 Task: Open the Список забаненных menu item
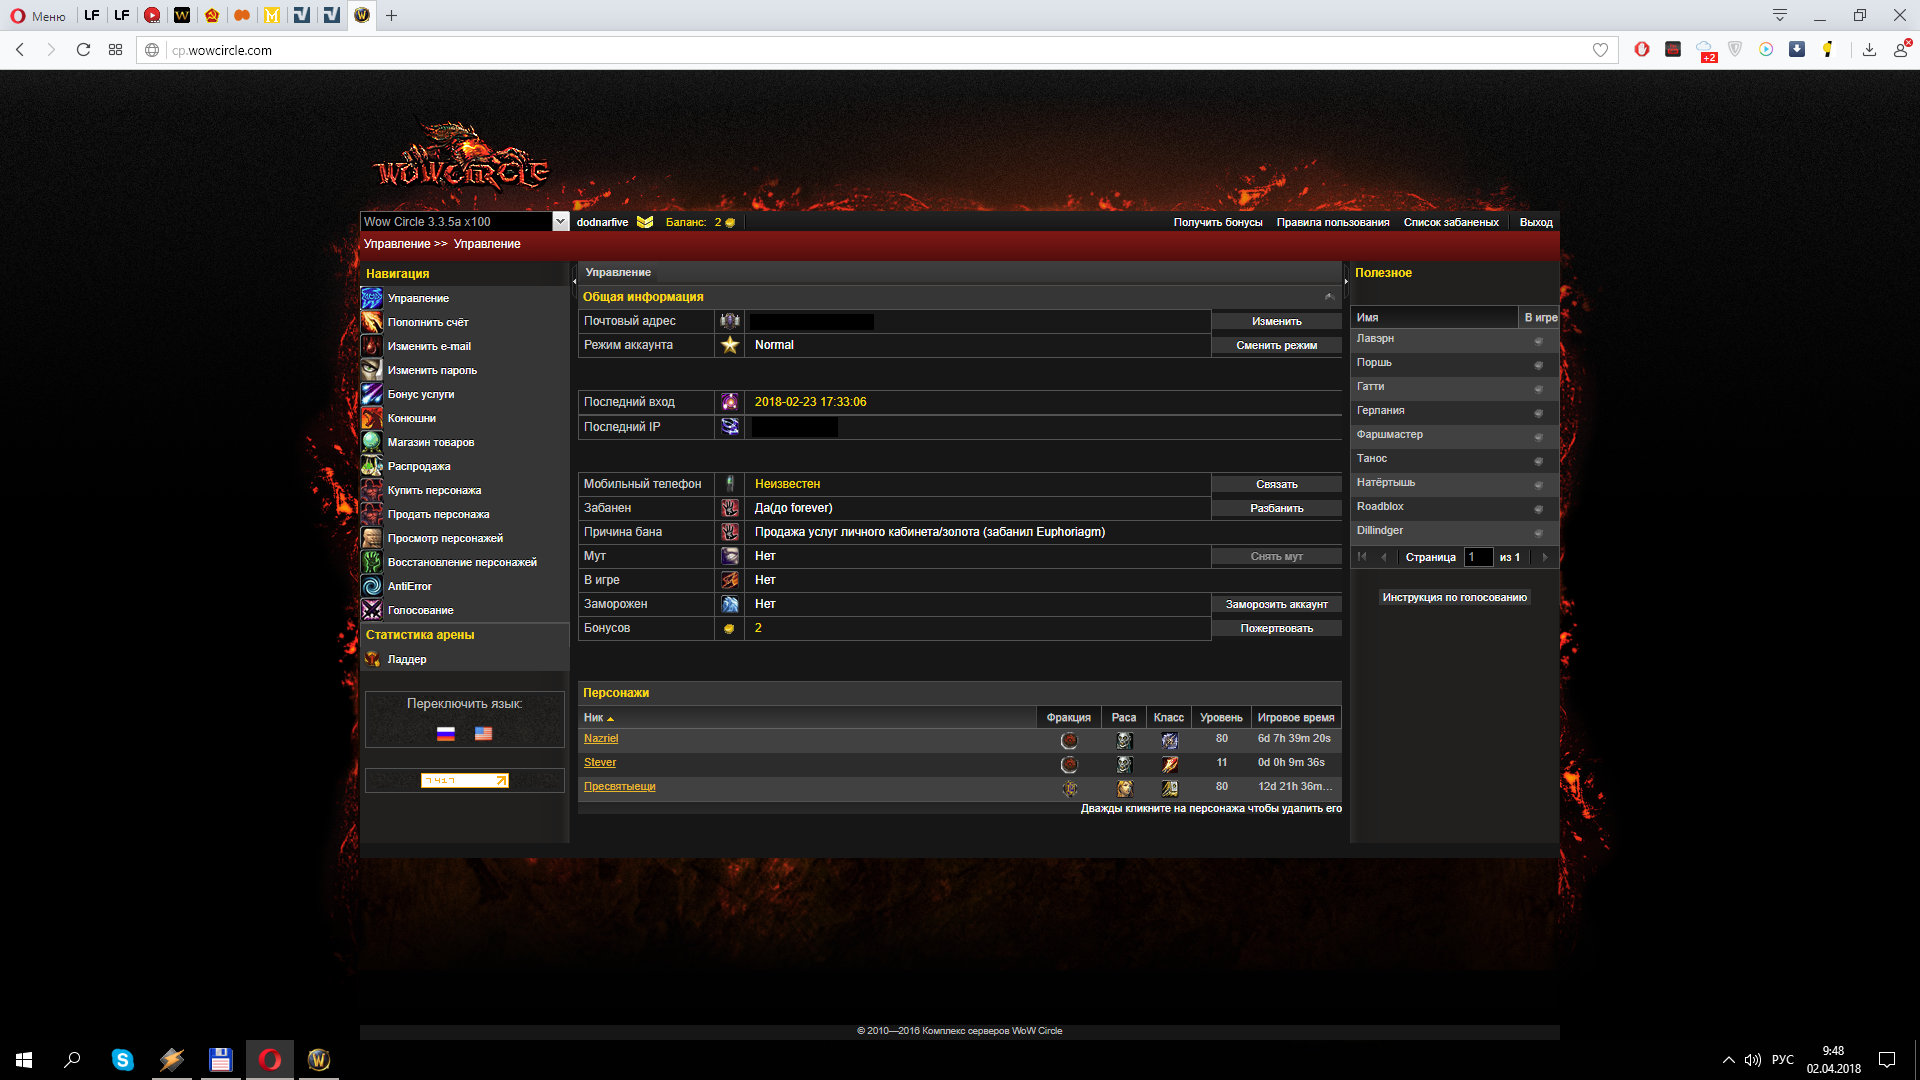tap(1450, 222)
